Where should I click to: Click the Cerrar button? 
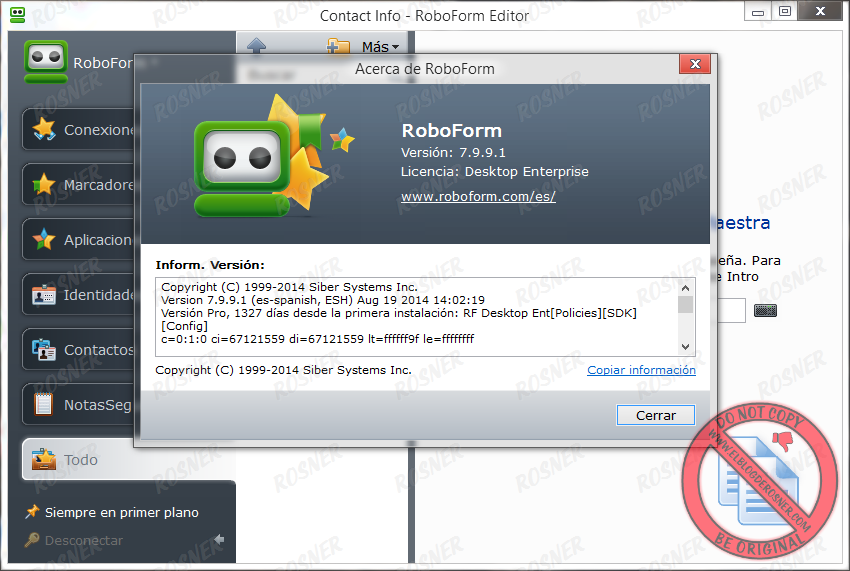[655, 415]
